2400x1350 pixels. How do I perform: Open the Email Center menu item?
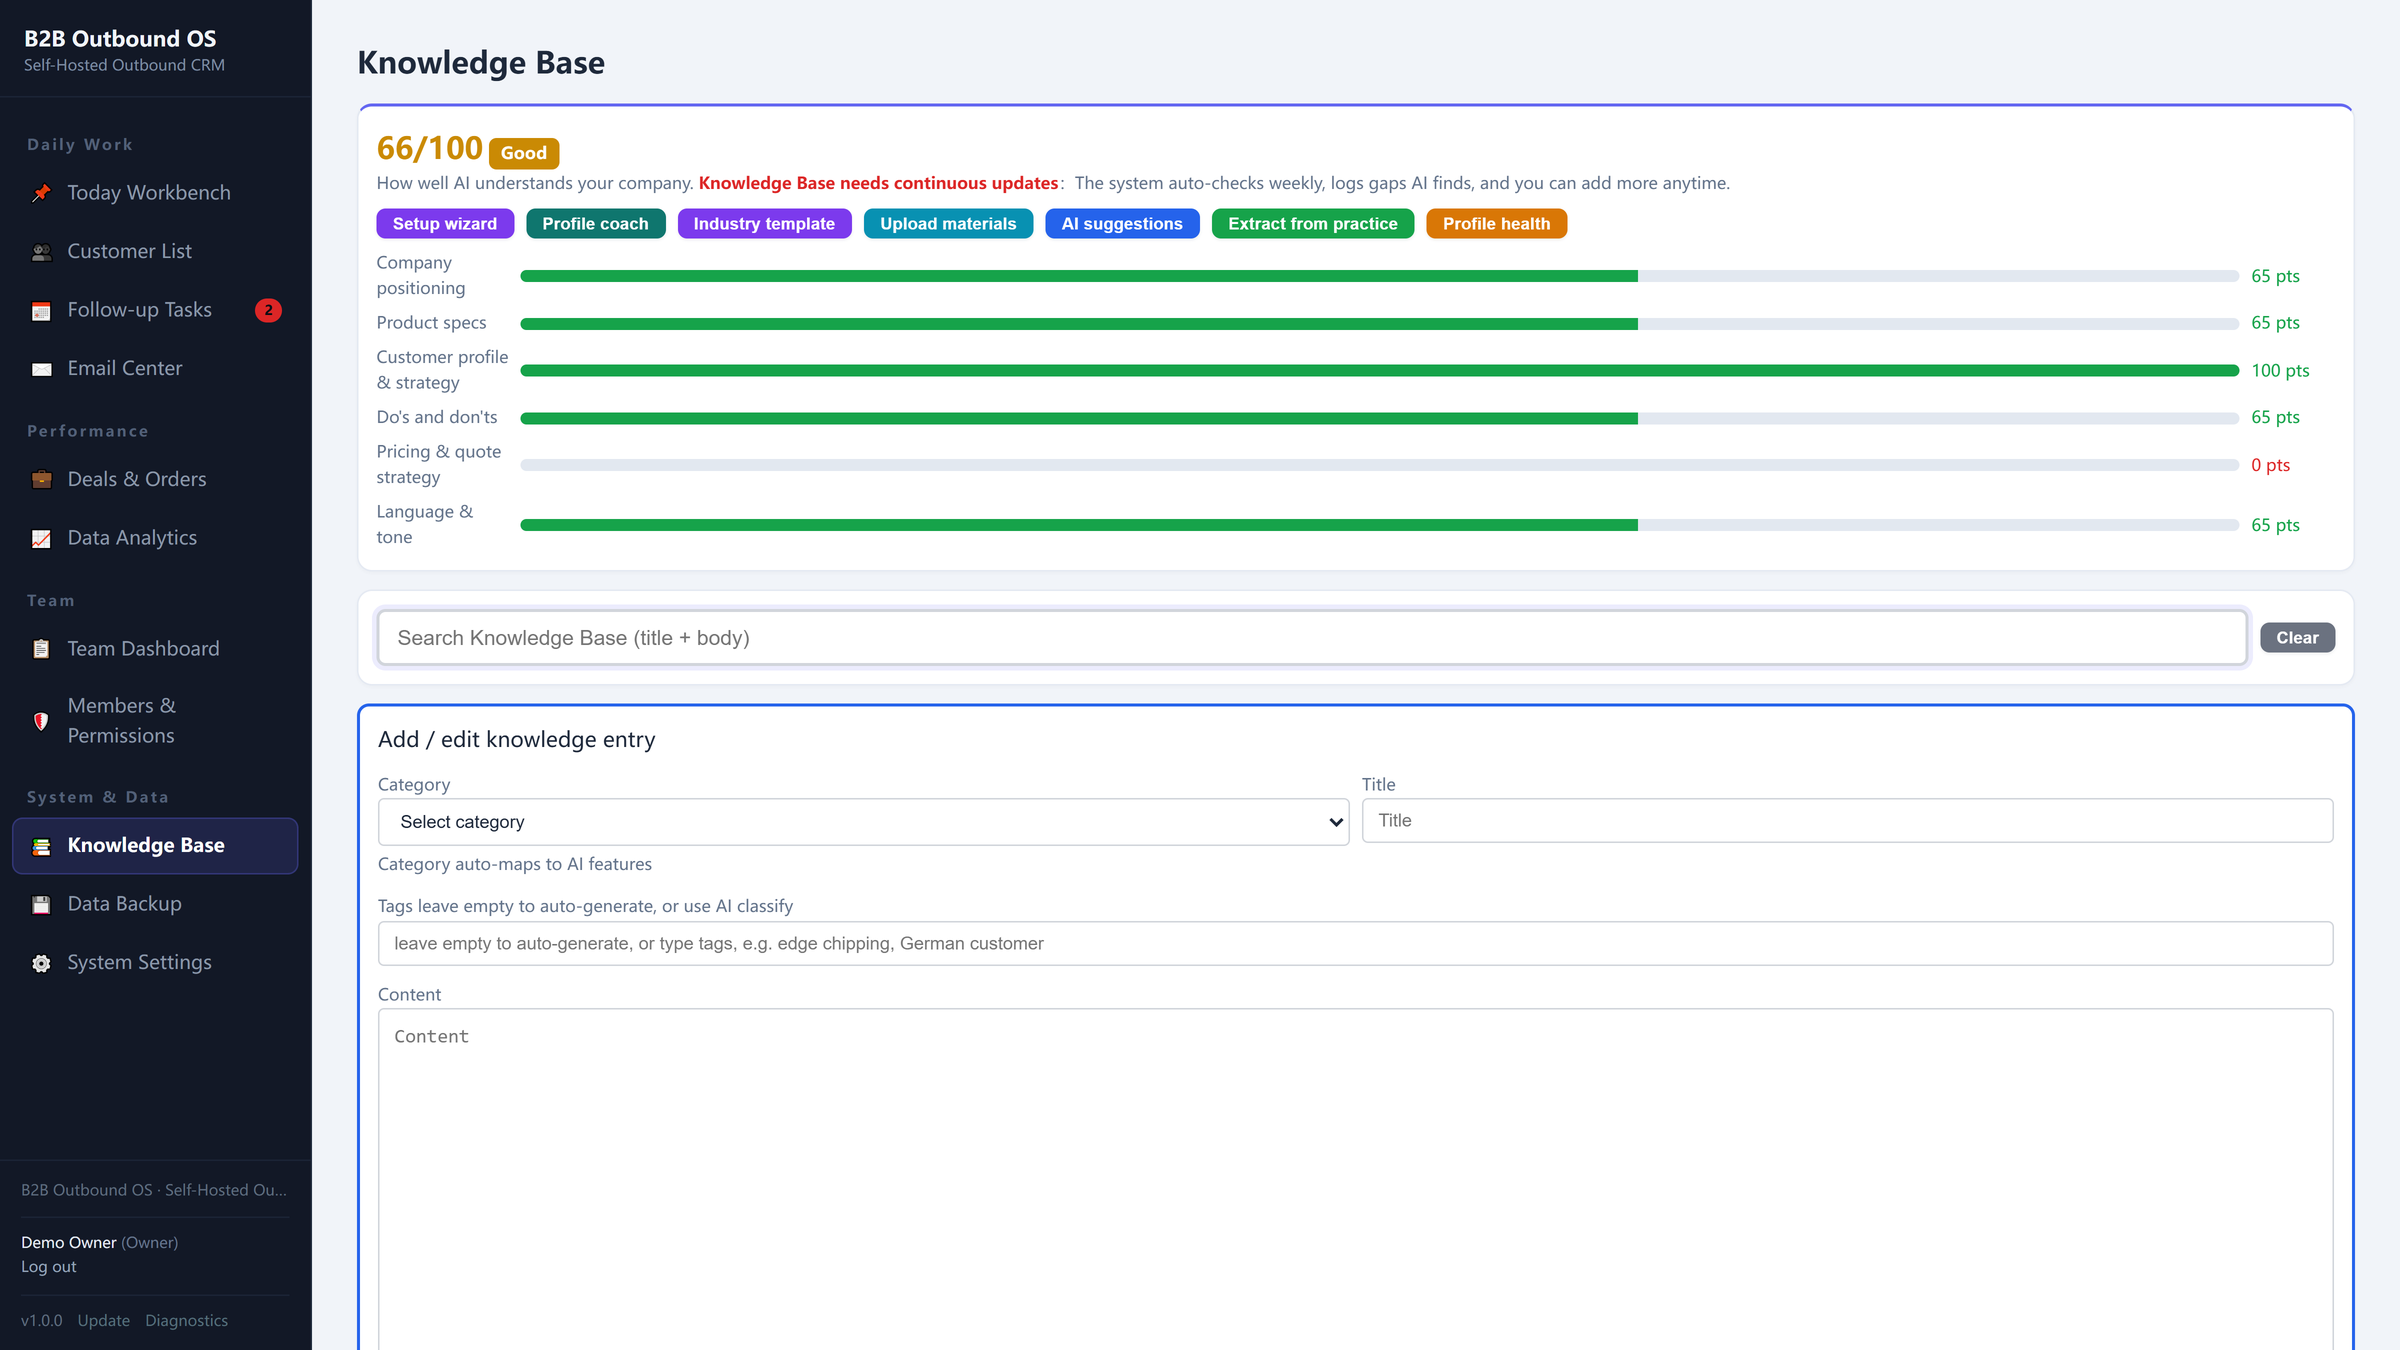coord(155,369)
